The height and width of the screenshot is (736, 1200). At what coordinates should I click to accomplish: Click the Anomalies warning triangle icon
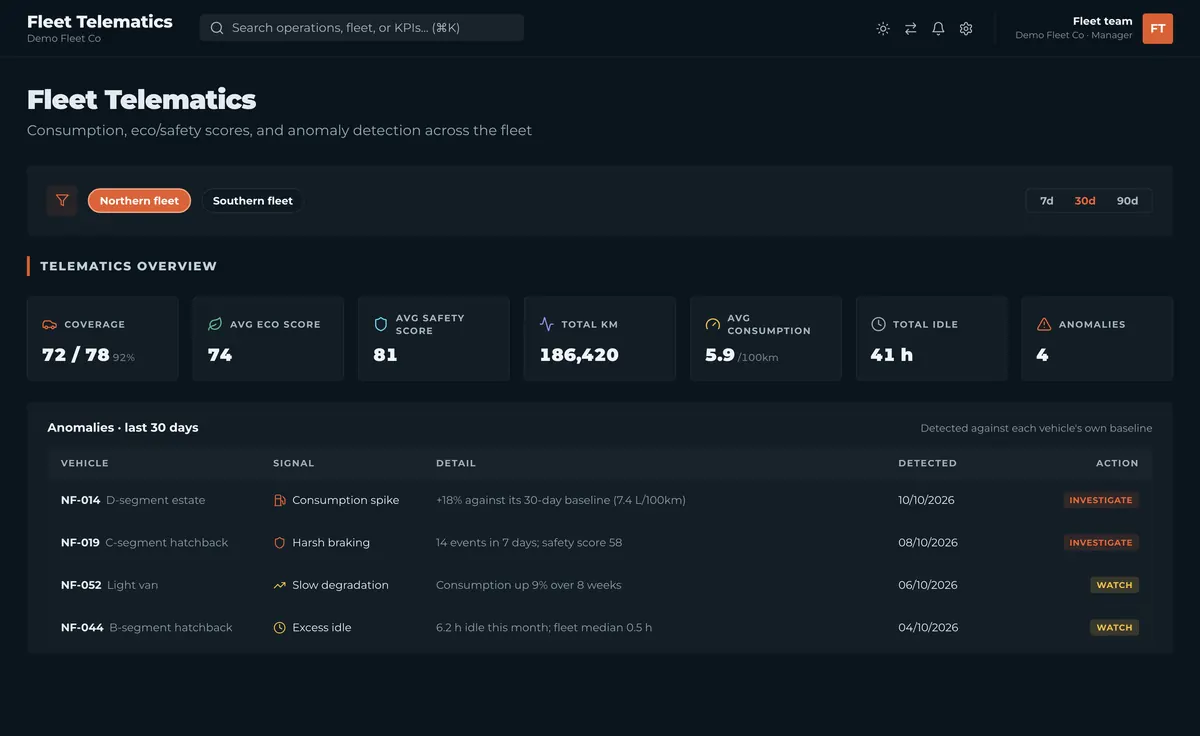pos(1044,324)
